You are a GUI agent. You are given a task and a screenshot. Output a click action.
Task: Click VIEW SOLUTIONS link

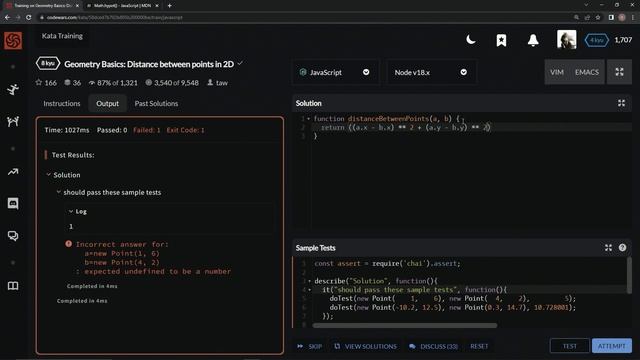pyautogui.click(x=365, y=346)
